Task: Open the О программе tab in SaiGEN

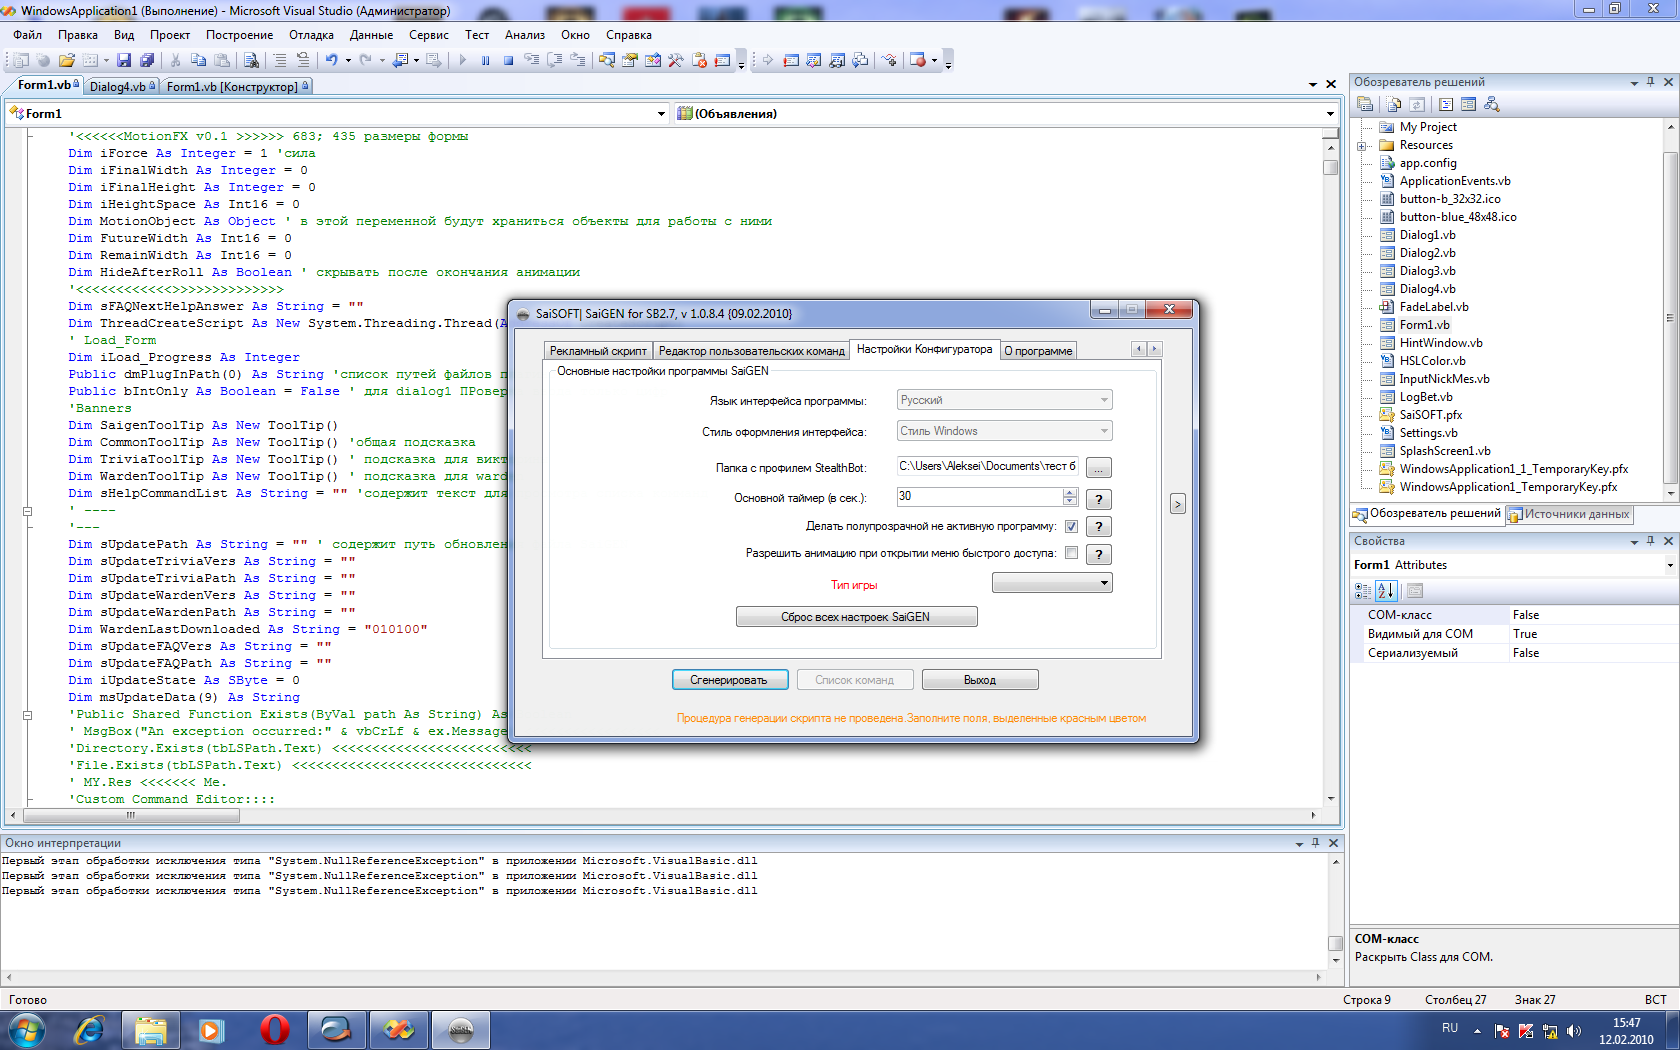Action: (x=1038, y=351)
